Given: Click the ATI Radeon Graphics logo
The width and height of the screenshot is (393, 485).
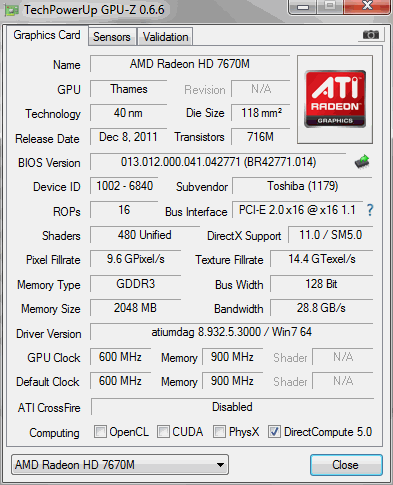Looking at the screenshot, I should tap(335, 99).
